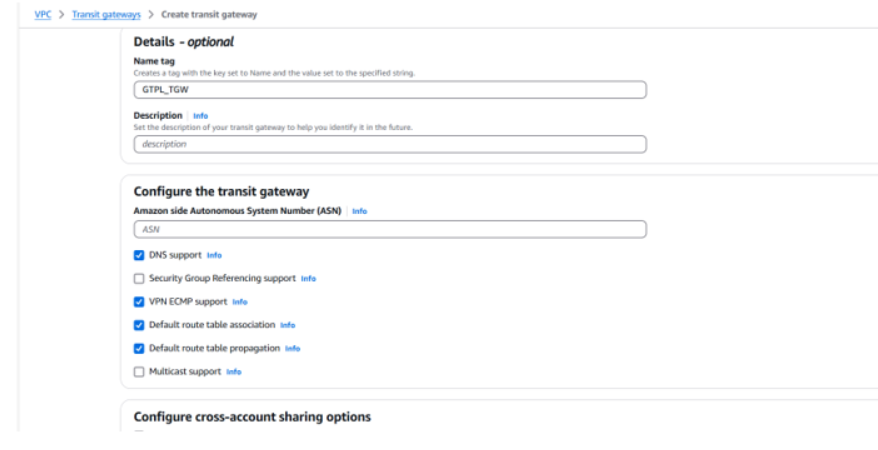Open Info link for Amazon side ASN
The height and width of the screenshot is (450, 878).
coord(360,211)
